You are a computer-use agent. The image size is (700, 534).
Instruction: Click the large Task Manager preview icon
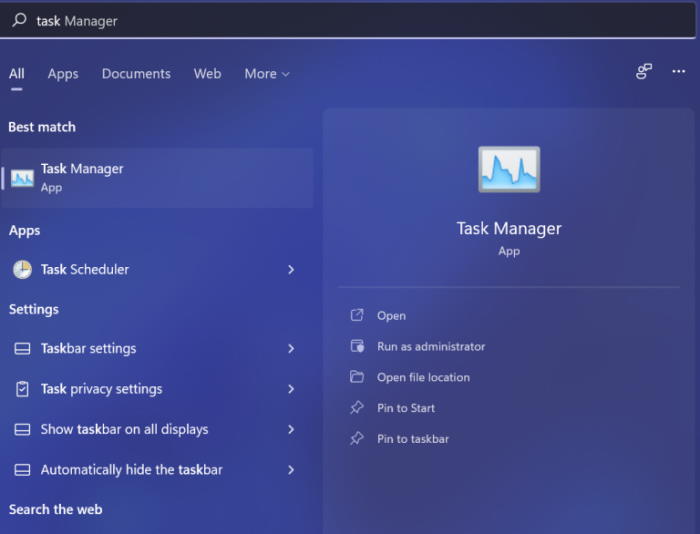point(509,169)
